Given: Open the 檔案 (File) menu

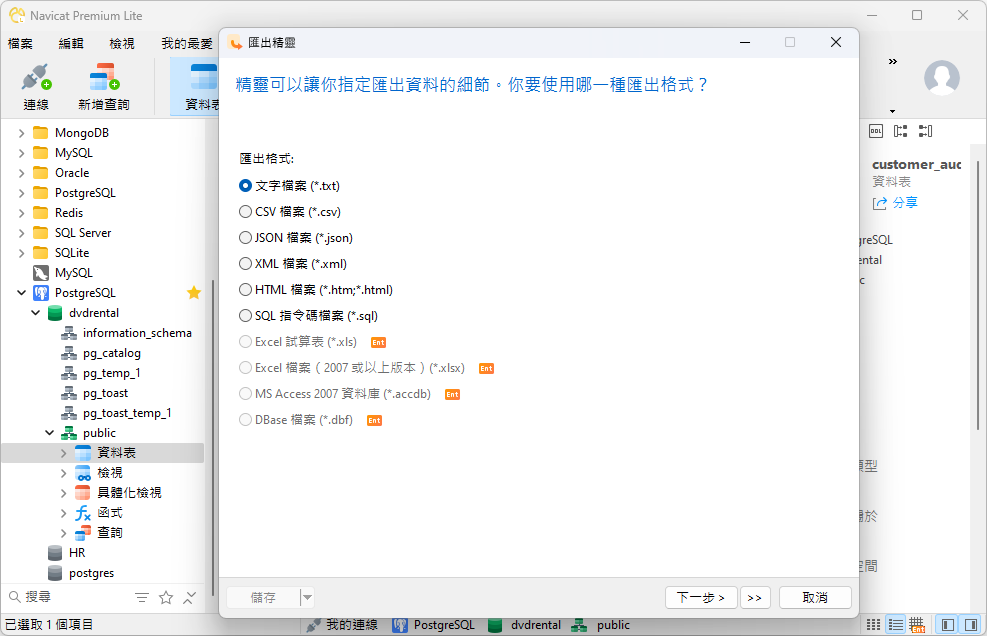Looking at the screenshot, I should (x=20, y=44).
